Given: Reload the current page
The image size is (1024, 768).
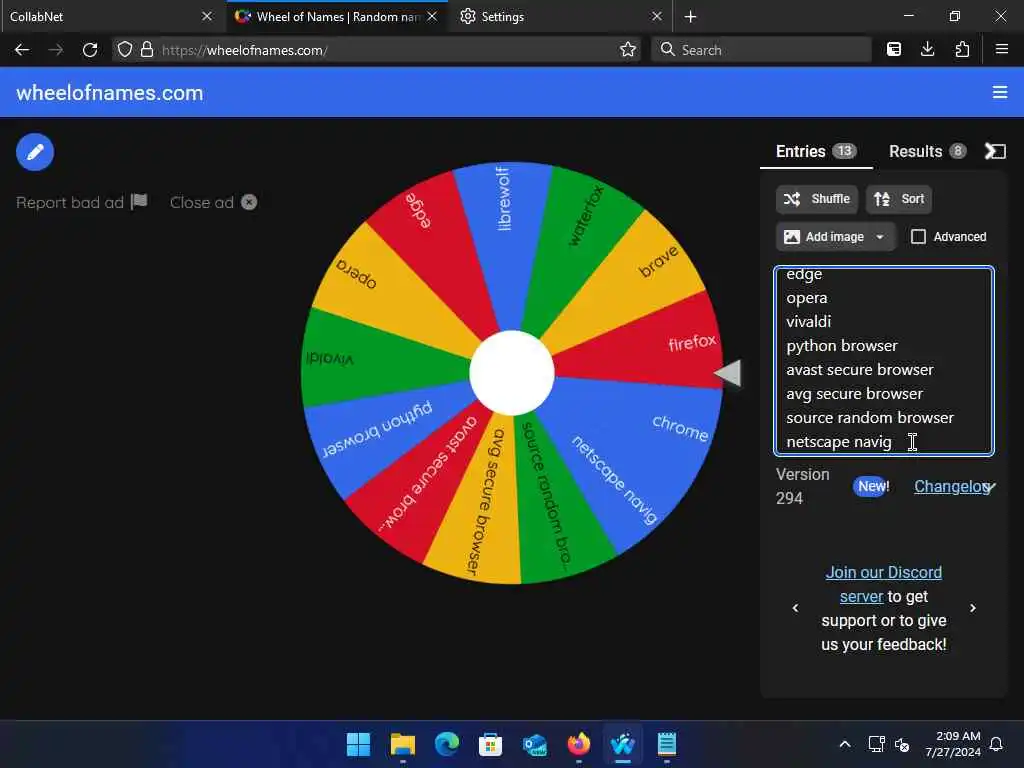Looking at the screenshot, I should (90, 50).
